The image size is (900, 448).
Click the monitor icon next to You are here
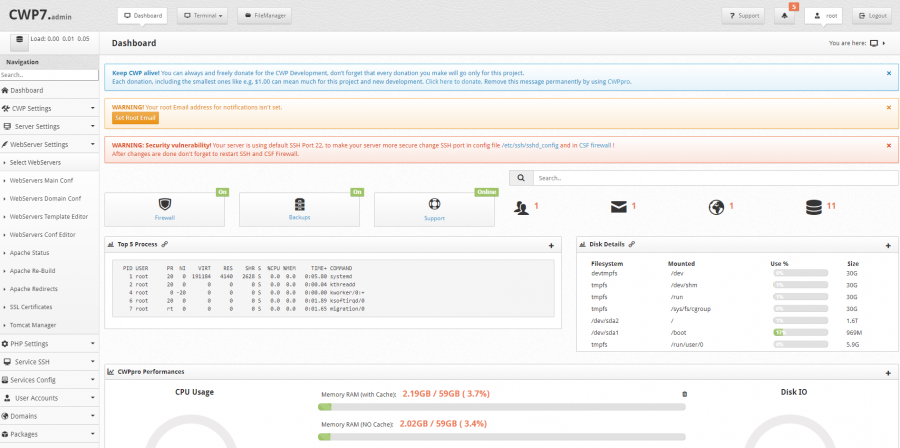(874, 43)
